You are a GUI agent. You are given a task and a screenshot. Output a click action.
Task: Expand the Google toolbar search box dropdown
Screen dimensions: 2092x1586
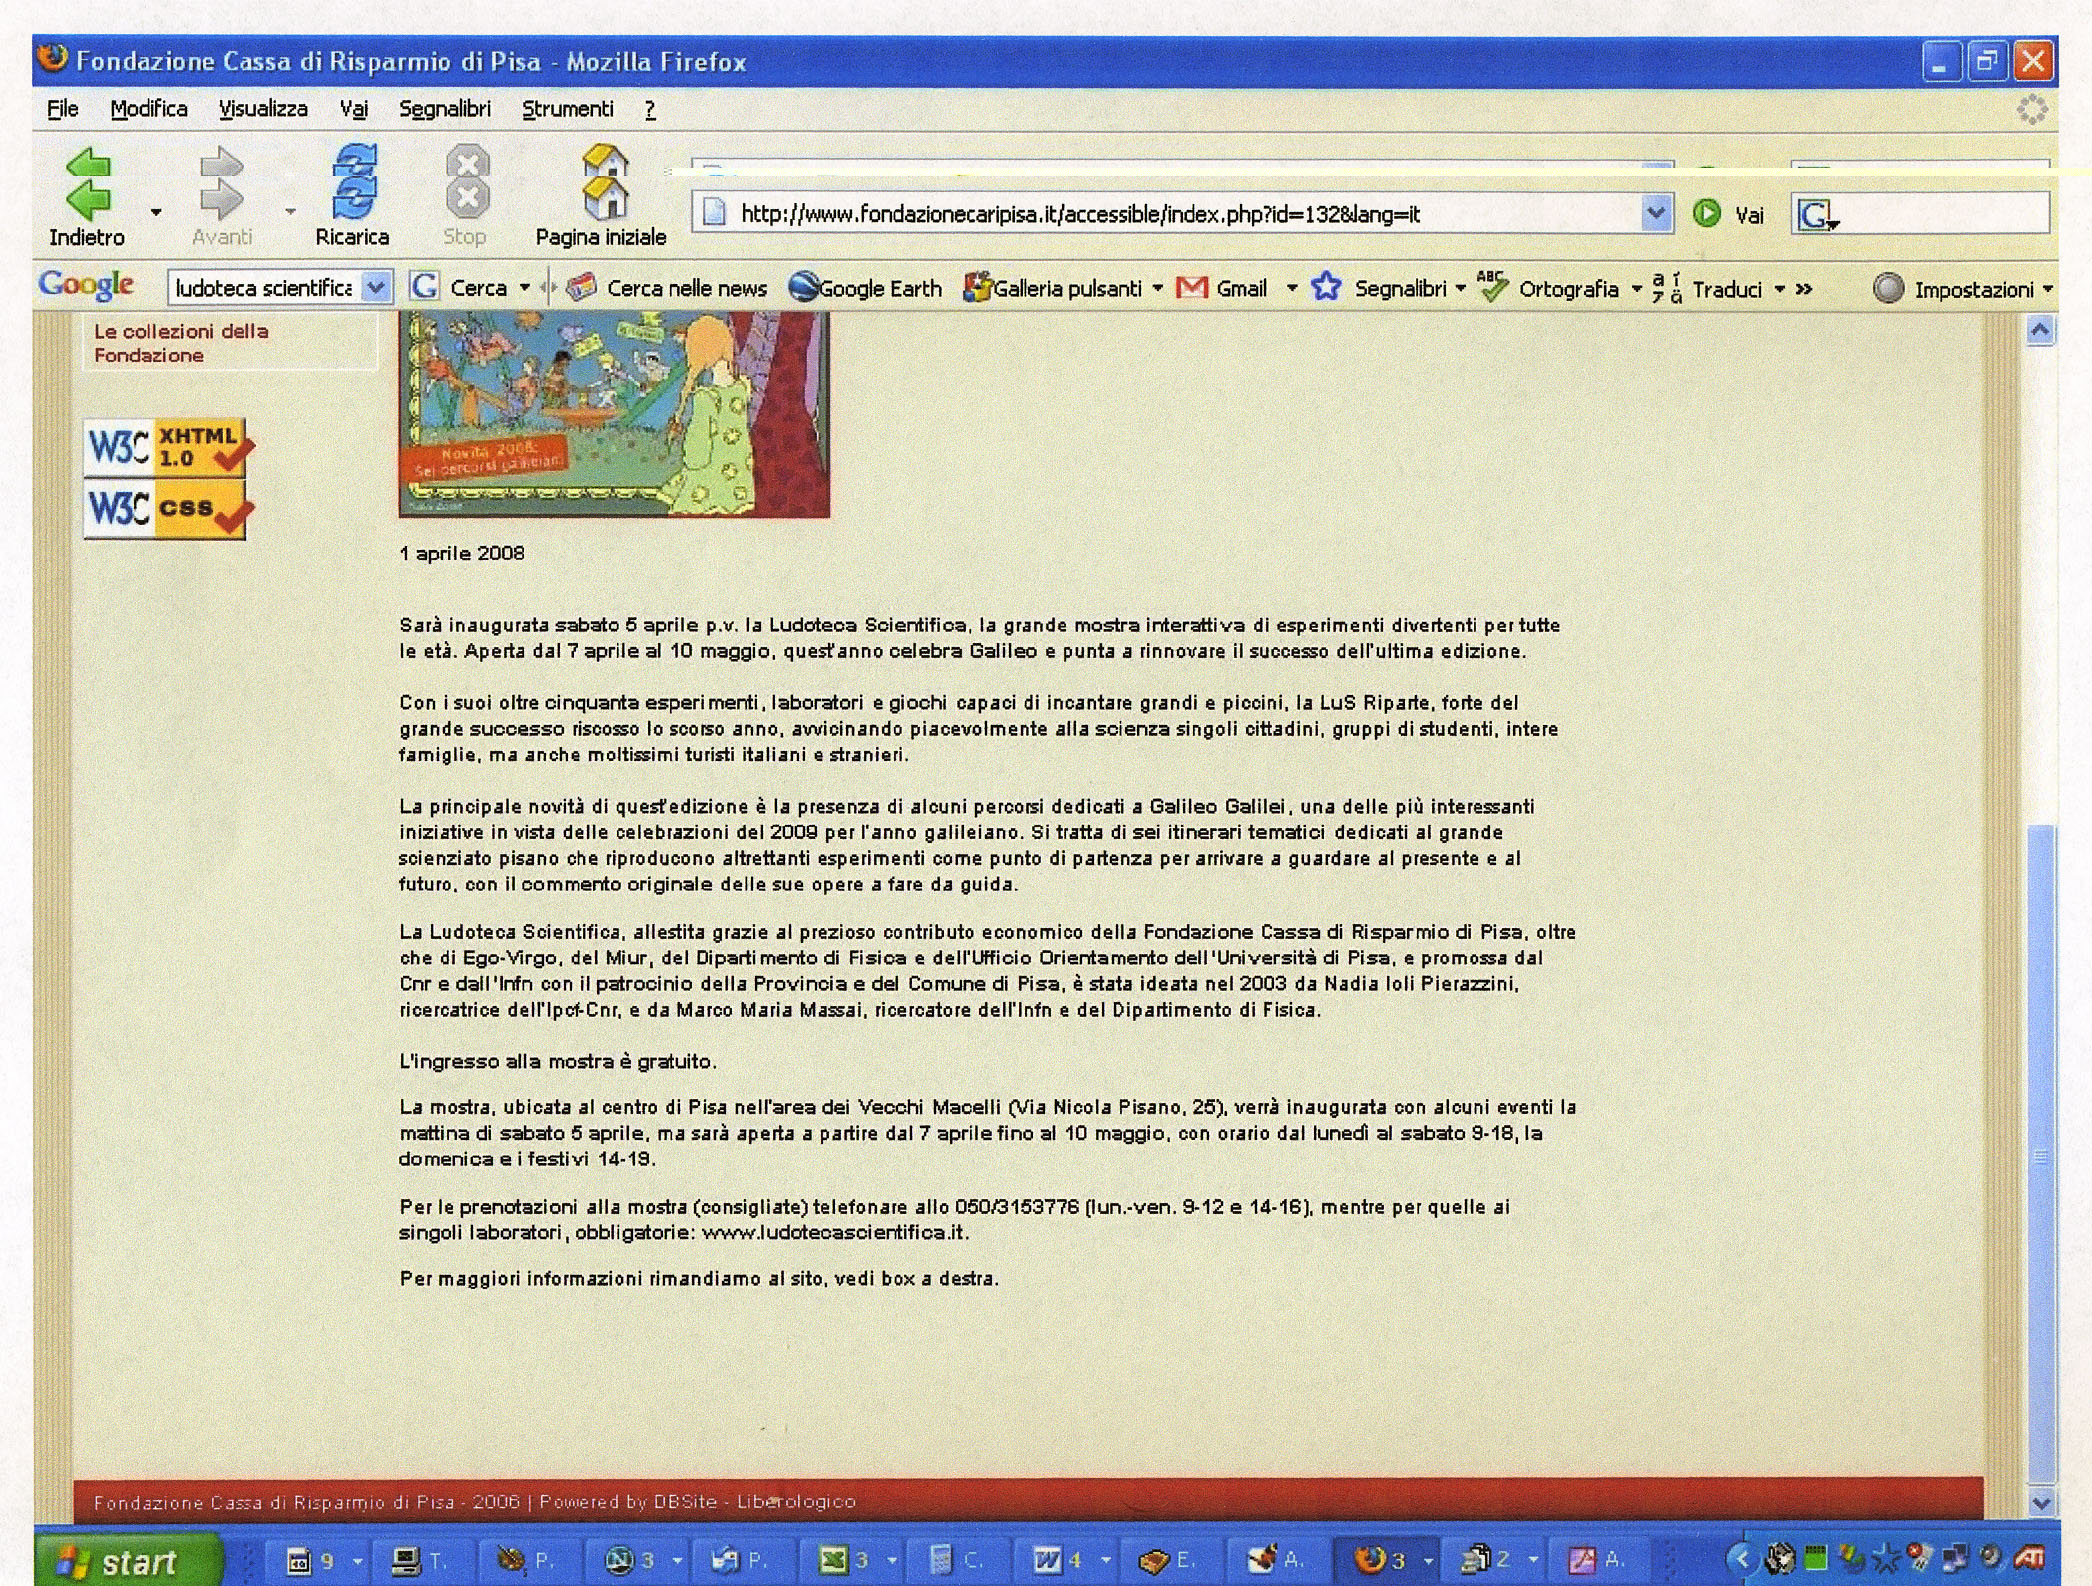(x=376, y=288)
